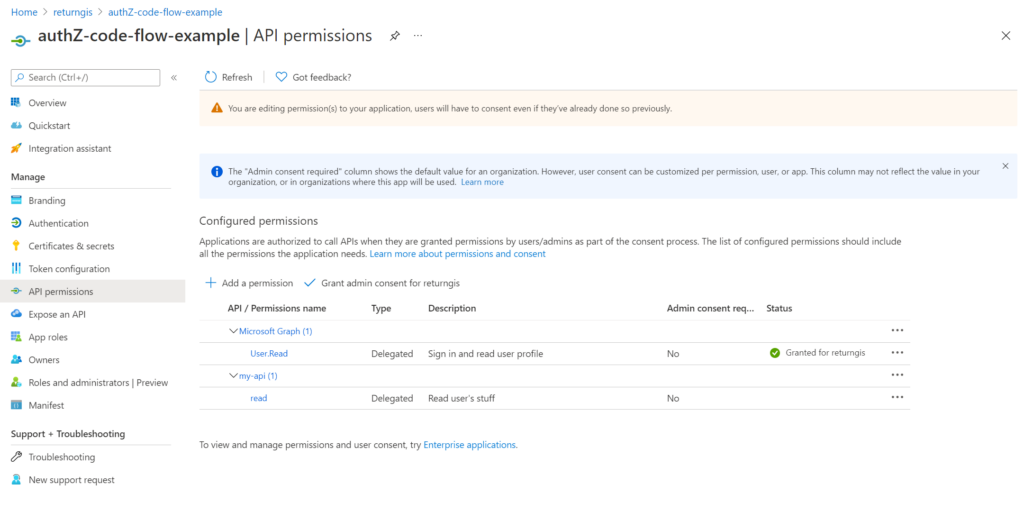Open Learn more about permissions and consent
Image resolution: width=1024 pixels, height=512 pixels.
tap(457, 254)
